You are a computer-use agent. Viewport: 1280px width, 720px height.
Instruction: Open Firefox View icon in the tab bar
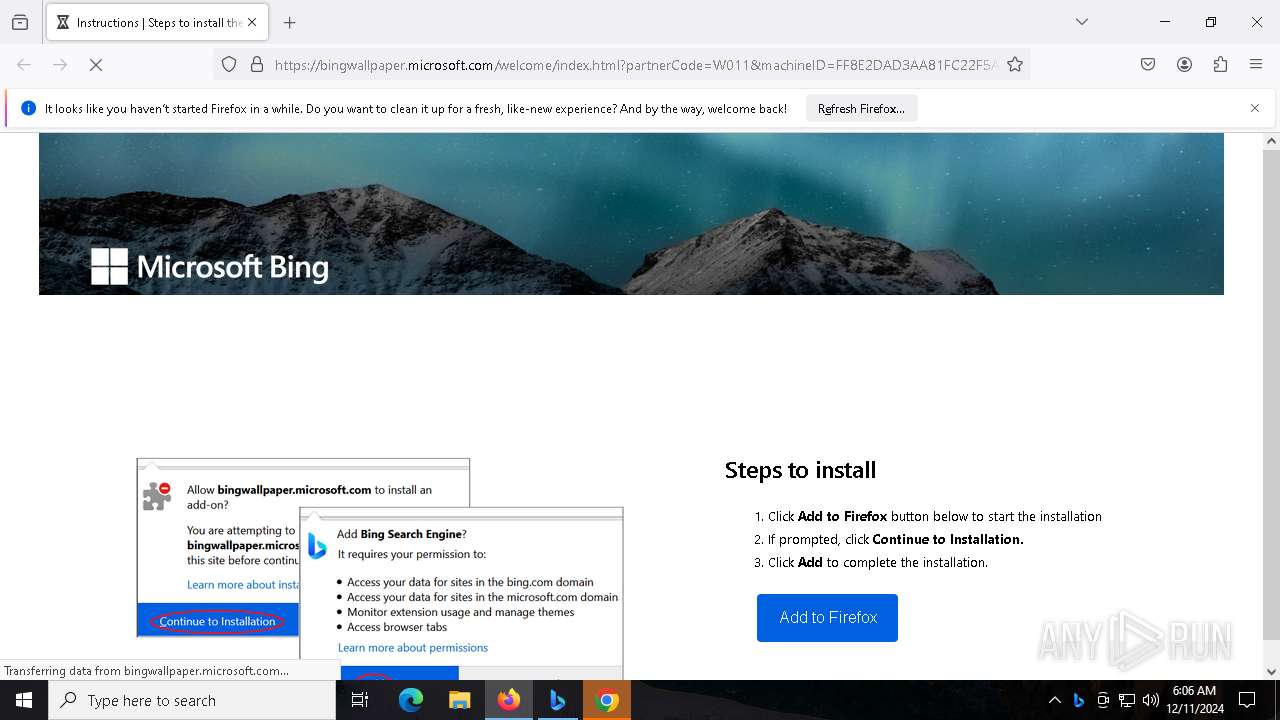coord(20,22)
